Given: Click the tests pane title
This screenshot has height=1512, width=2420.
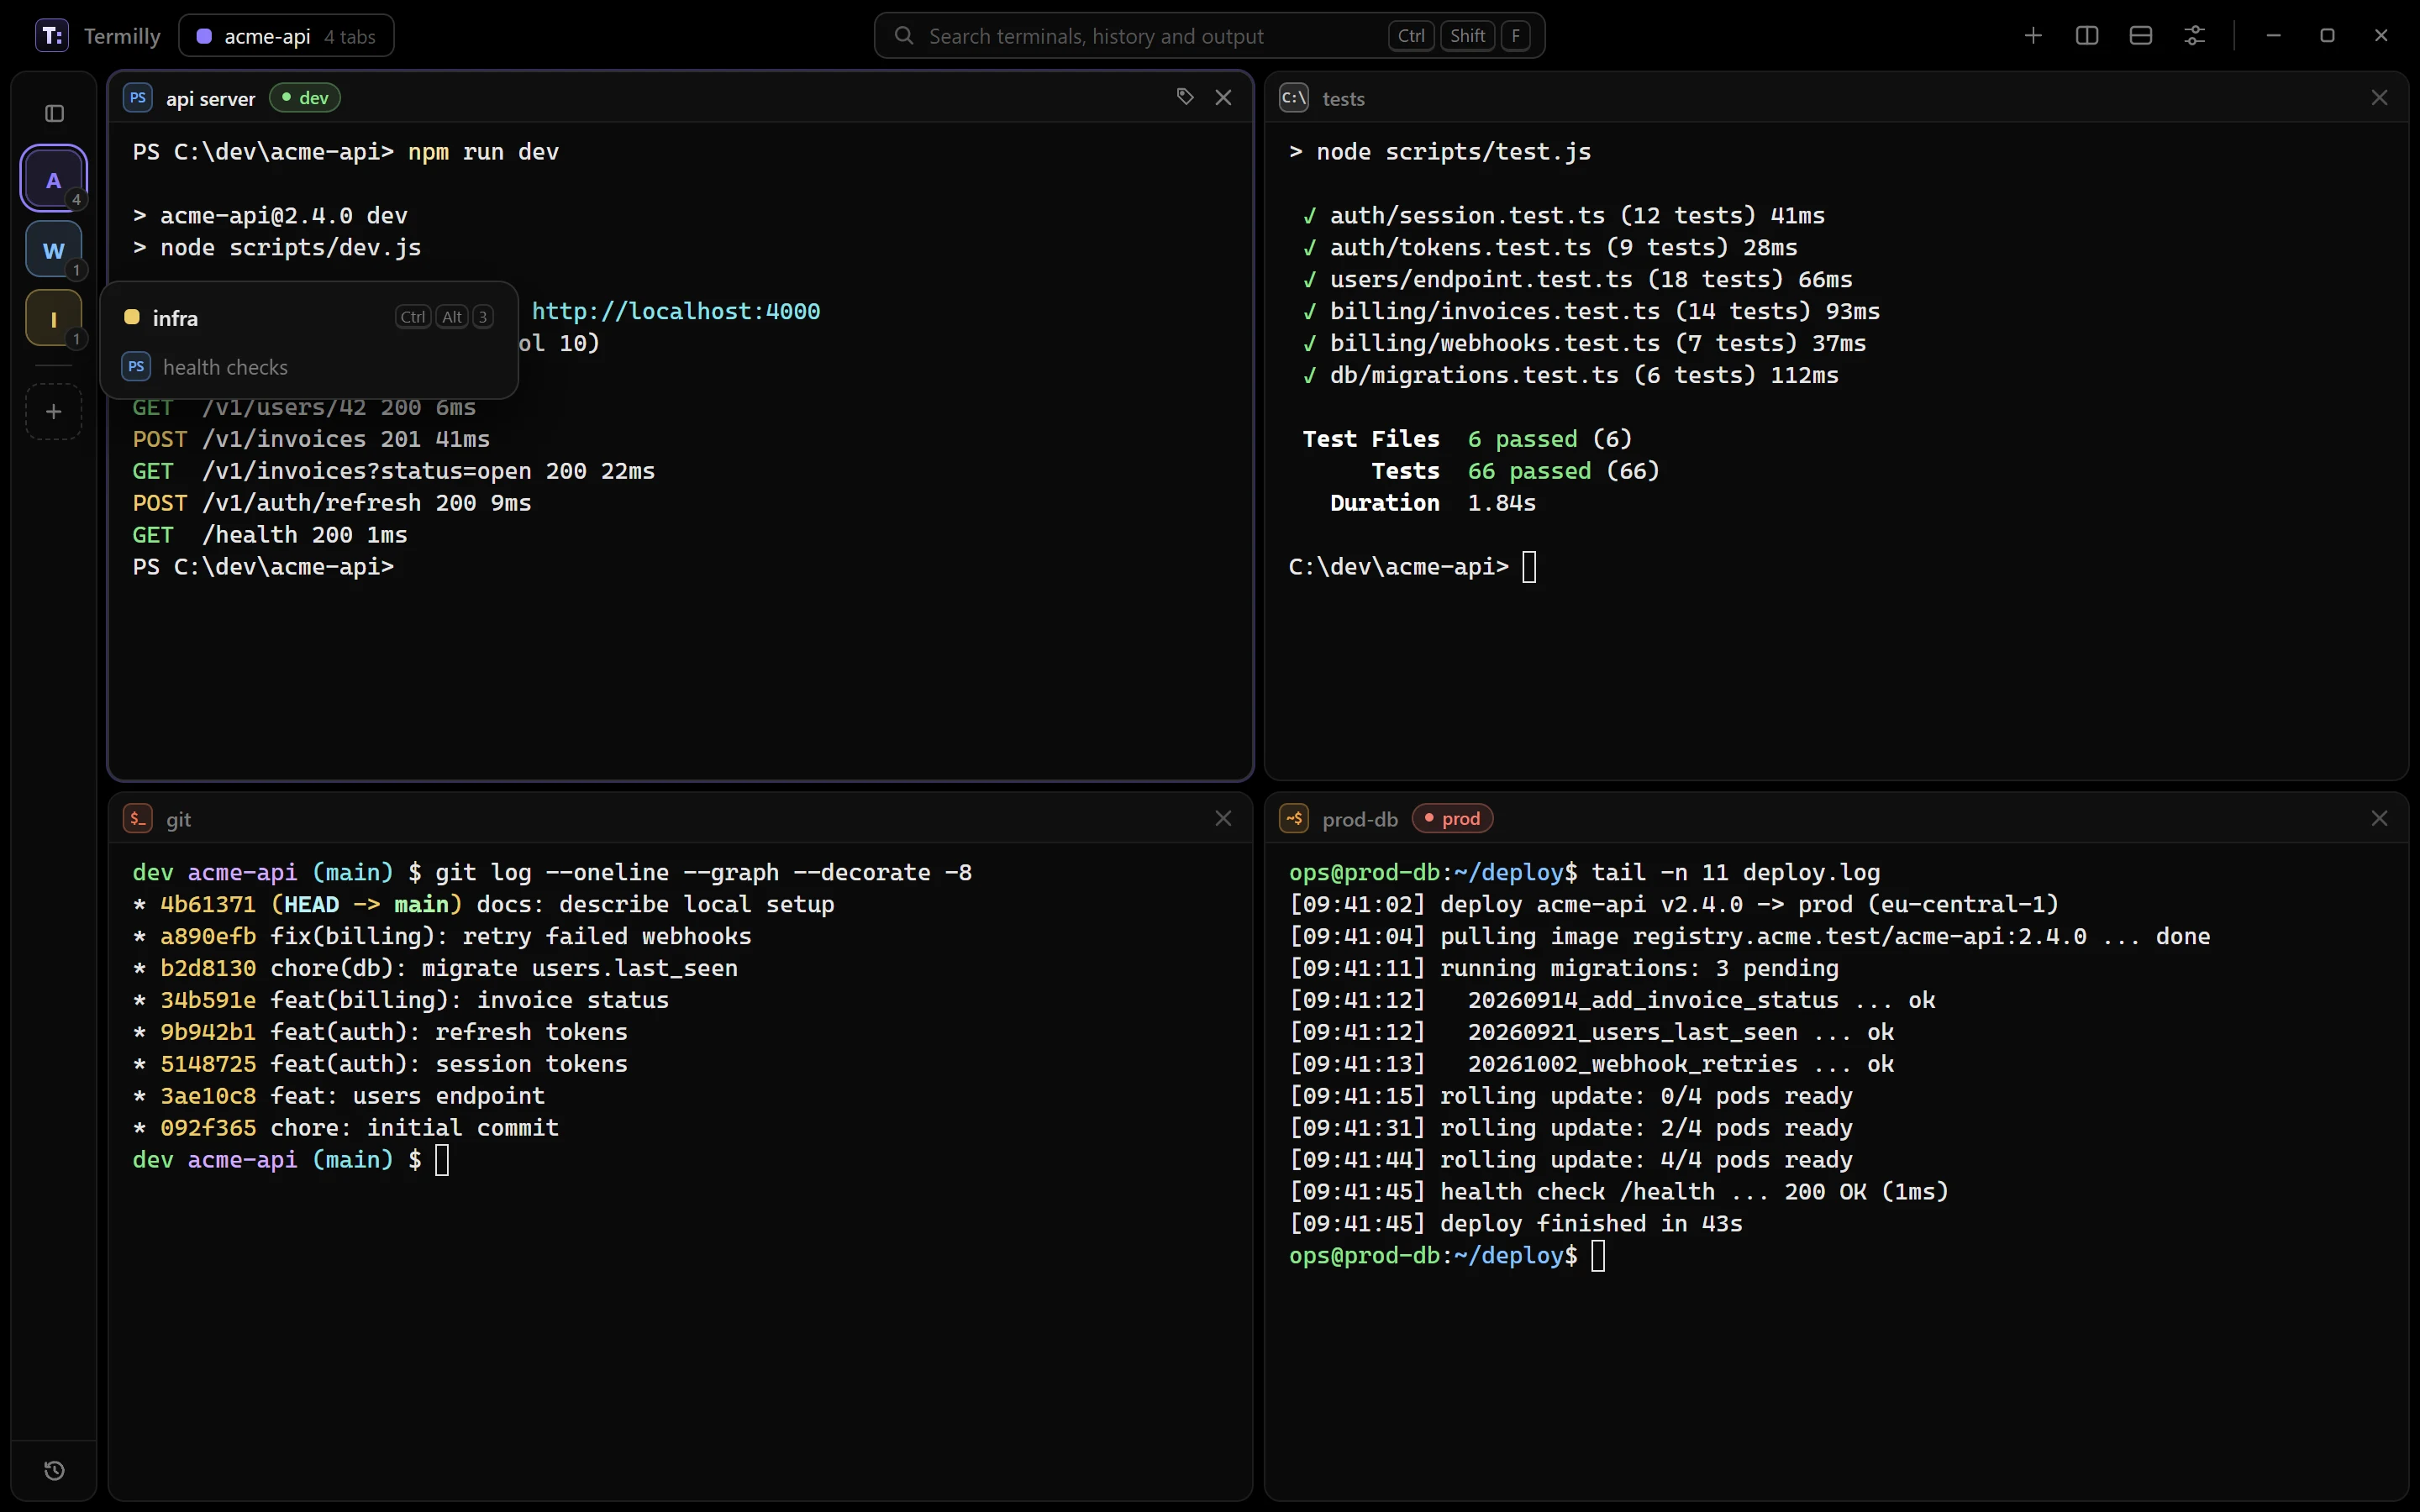Looking at the screenshot, I should (1343, 99).
